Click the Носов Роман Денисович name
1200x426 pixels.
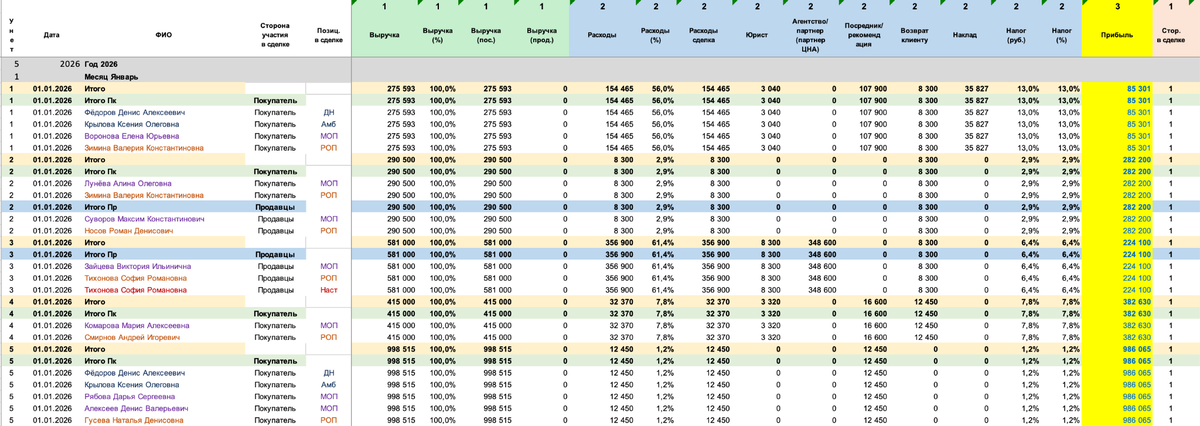point(129,230)
